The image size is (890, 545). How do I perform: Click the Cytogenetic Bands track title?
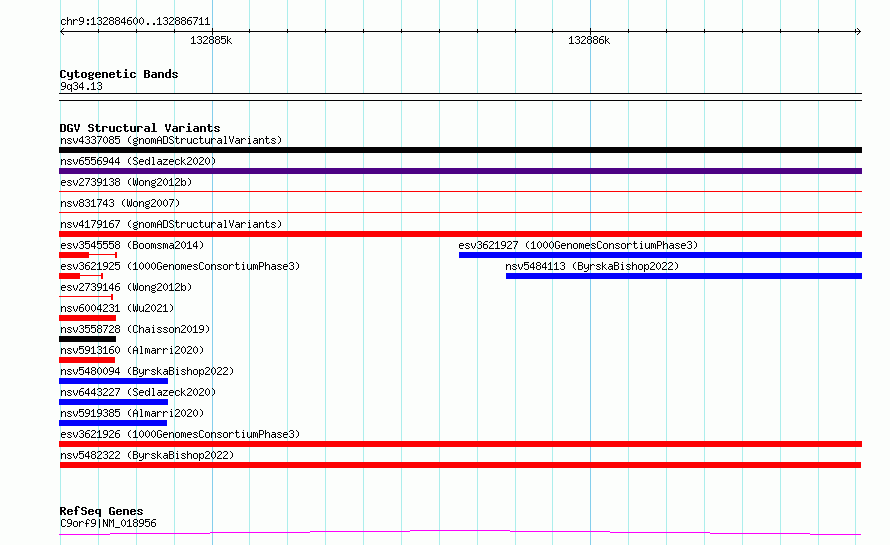click(x=119, y=74)
